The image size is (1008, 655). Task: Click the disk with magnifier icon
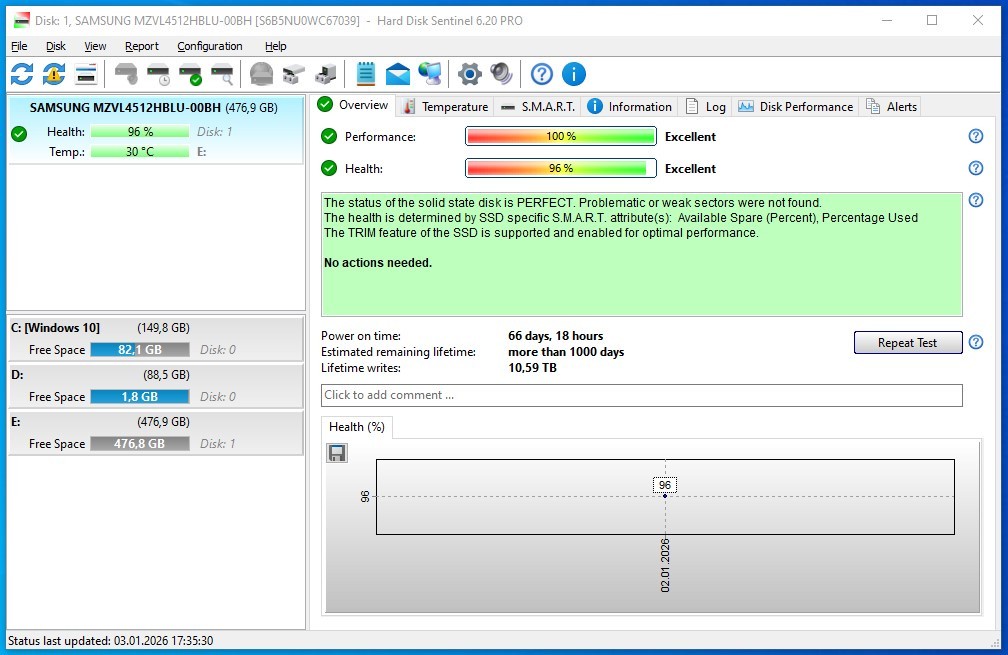pyautogui.click(x=222, y=74)
